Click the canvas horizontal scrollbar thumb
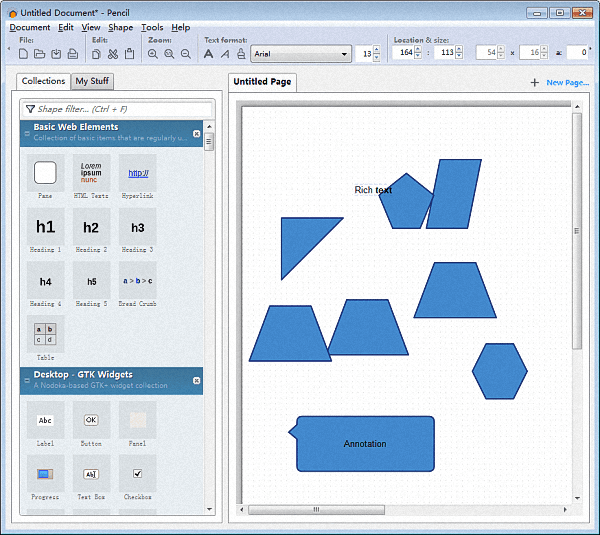Screen dimensions: 600x535 pyautogui.click(x=316, y=510)
